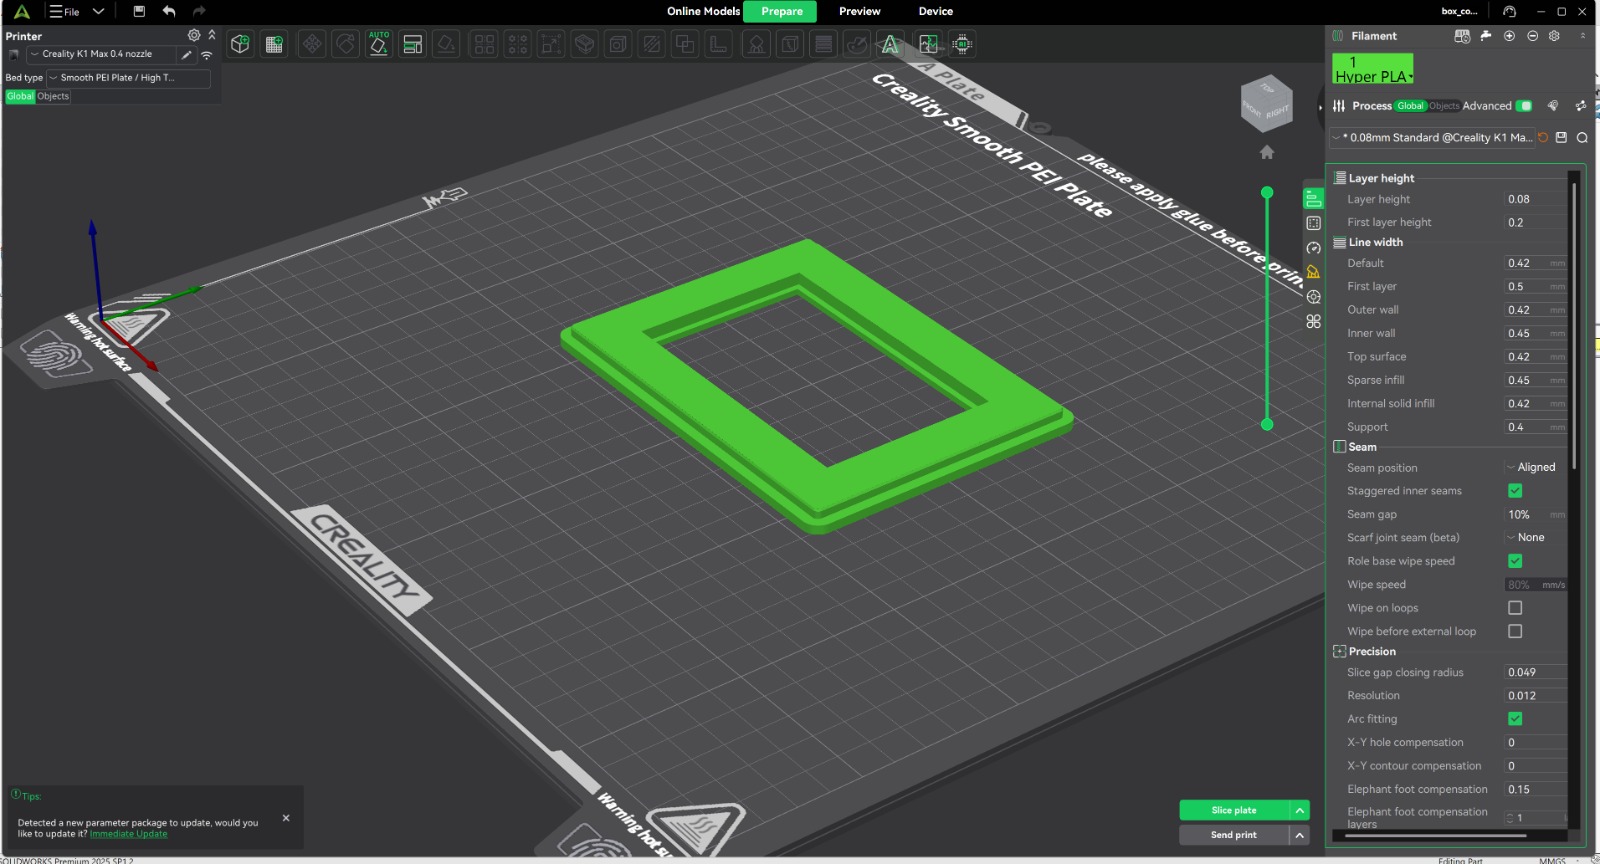Select the Support painting tool icon
The width and height of the screenshot is (1600, 864).
[x=756, y=44]
